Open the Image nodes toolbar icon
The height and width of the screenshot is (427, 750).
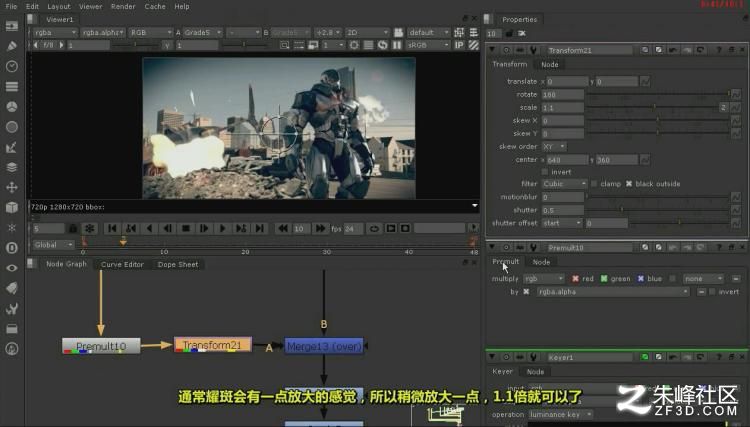(12, 26)
